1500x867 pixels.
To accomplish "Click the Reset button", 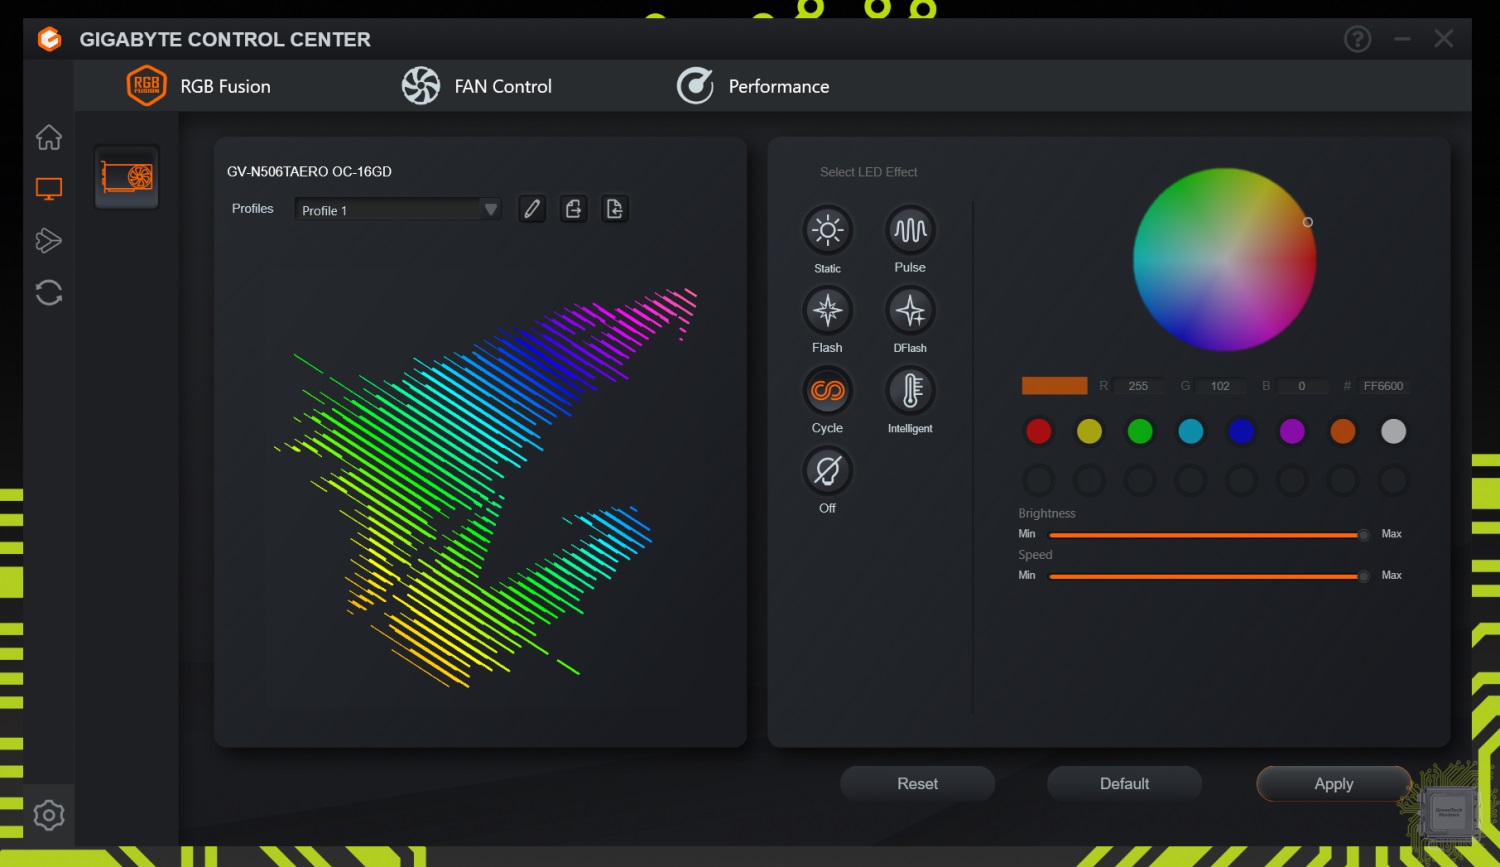I will click(x=917, y=784).
